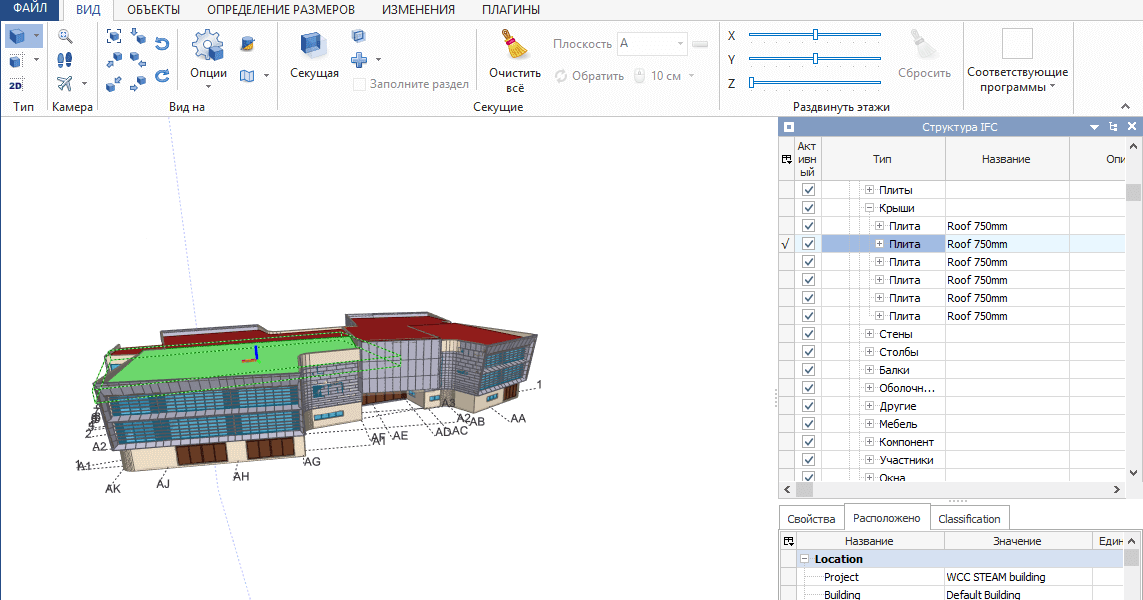Activate the walk camera mode (footsteps icon)
This screenshot has height=600, width=1143.
coord(63,59)
